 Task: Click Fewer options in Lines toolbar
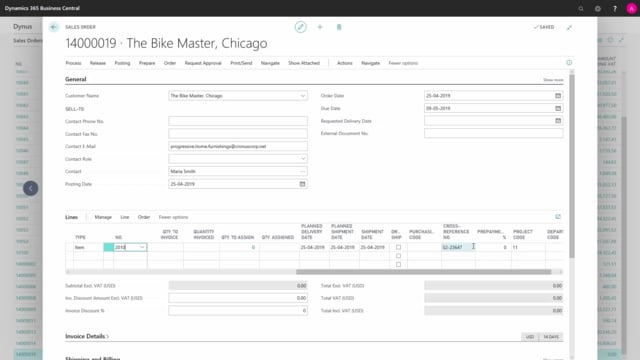click(x=173, y=217)
